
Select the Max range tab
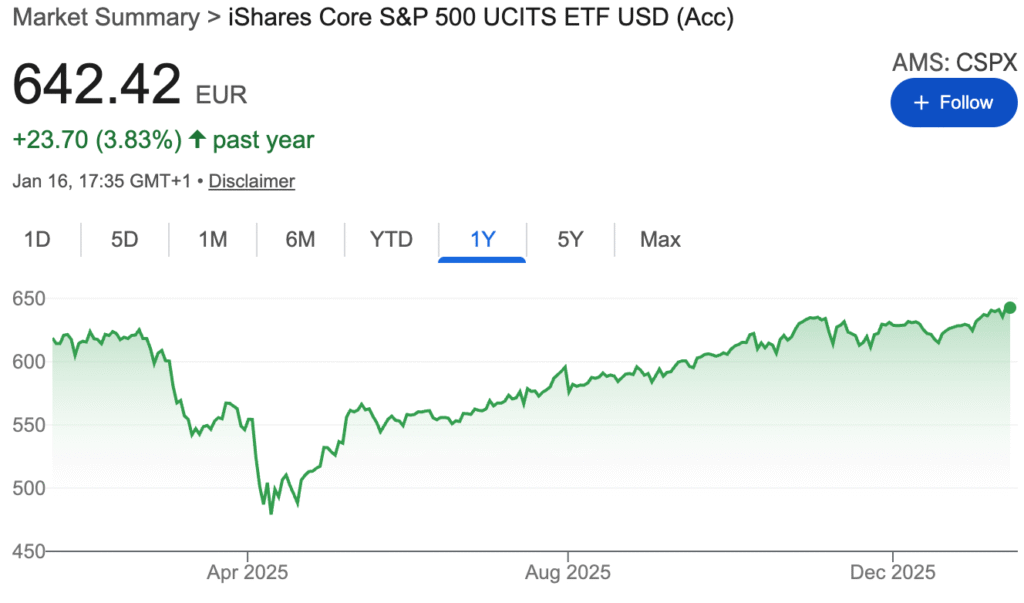click(x=660, y=240)
